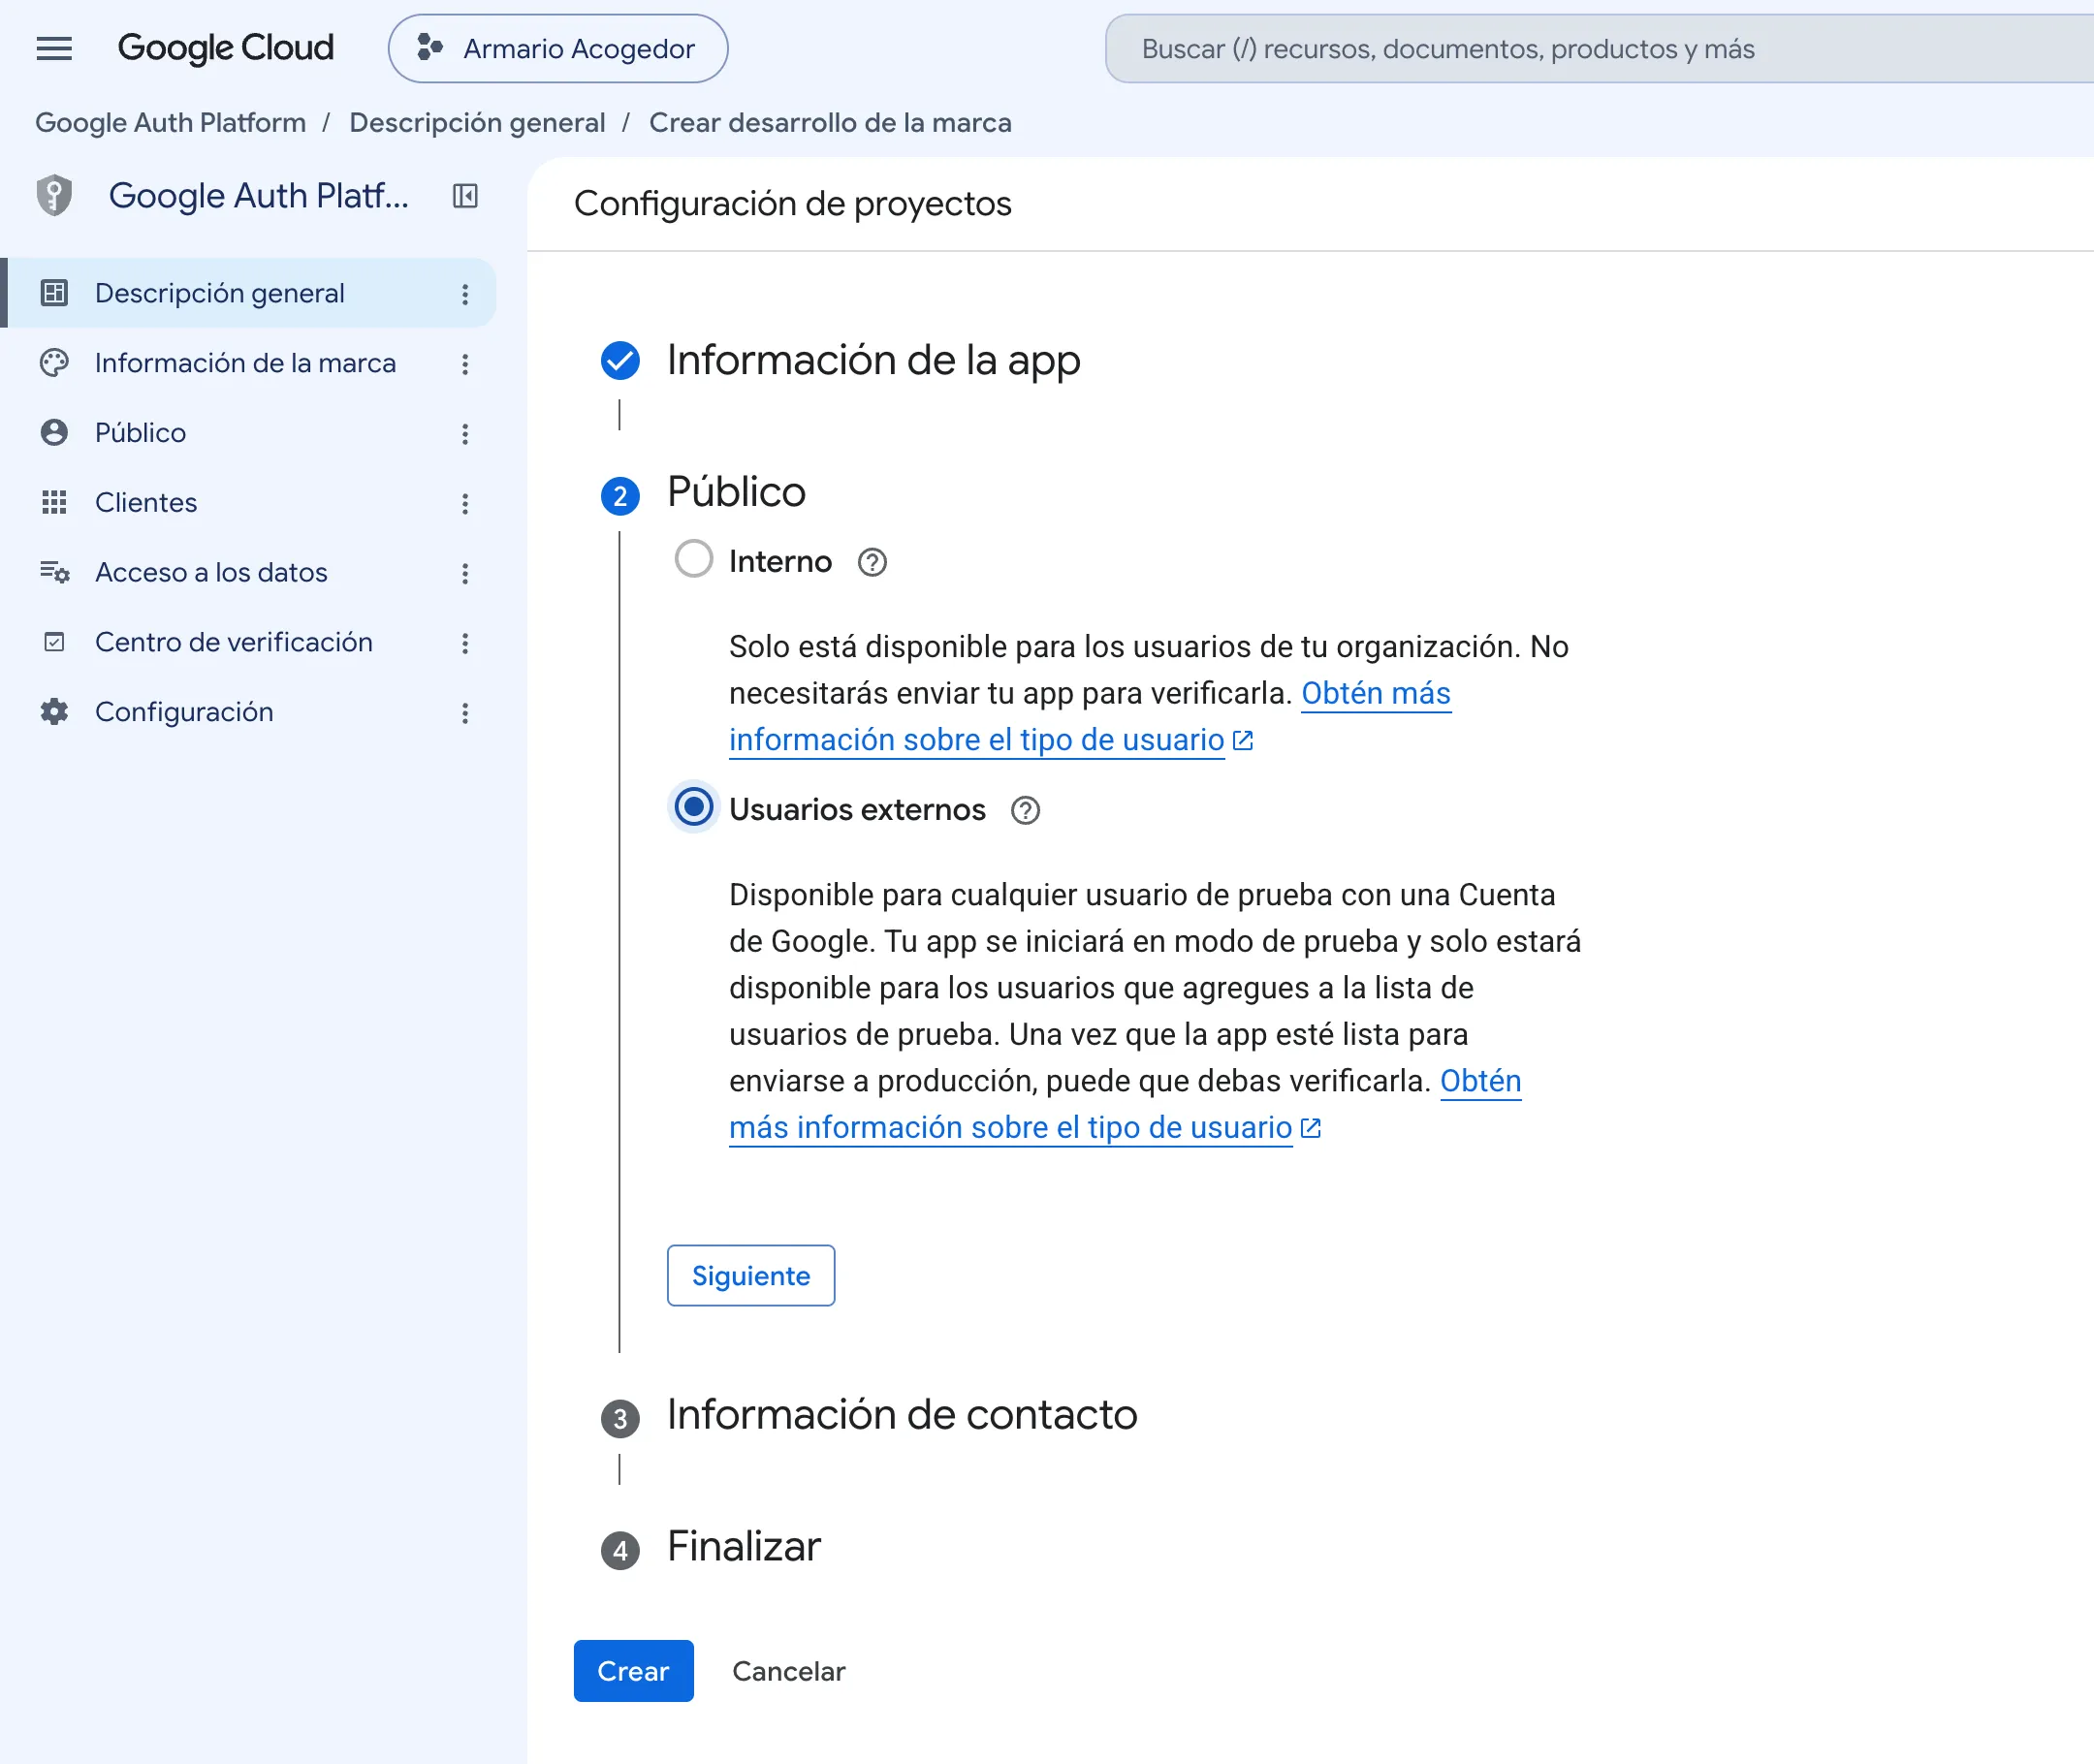Click the step 4 number badge
Image resolution: width=2094 pixels, height=1764 pixels.
tap(620, 1551)
